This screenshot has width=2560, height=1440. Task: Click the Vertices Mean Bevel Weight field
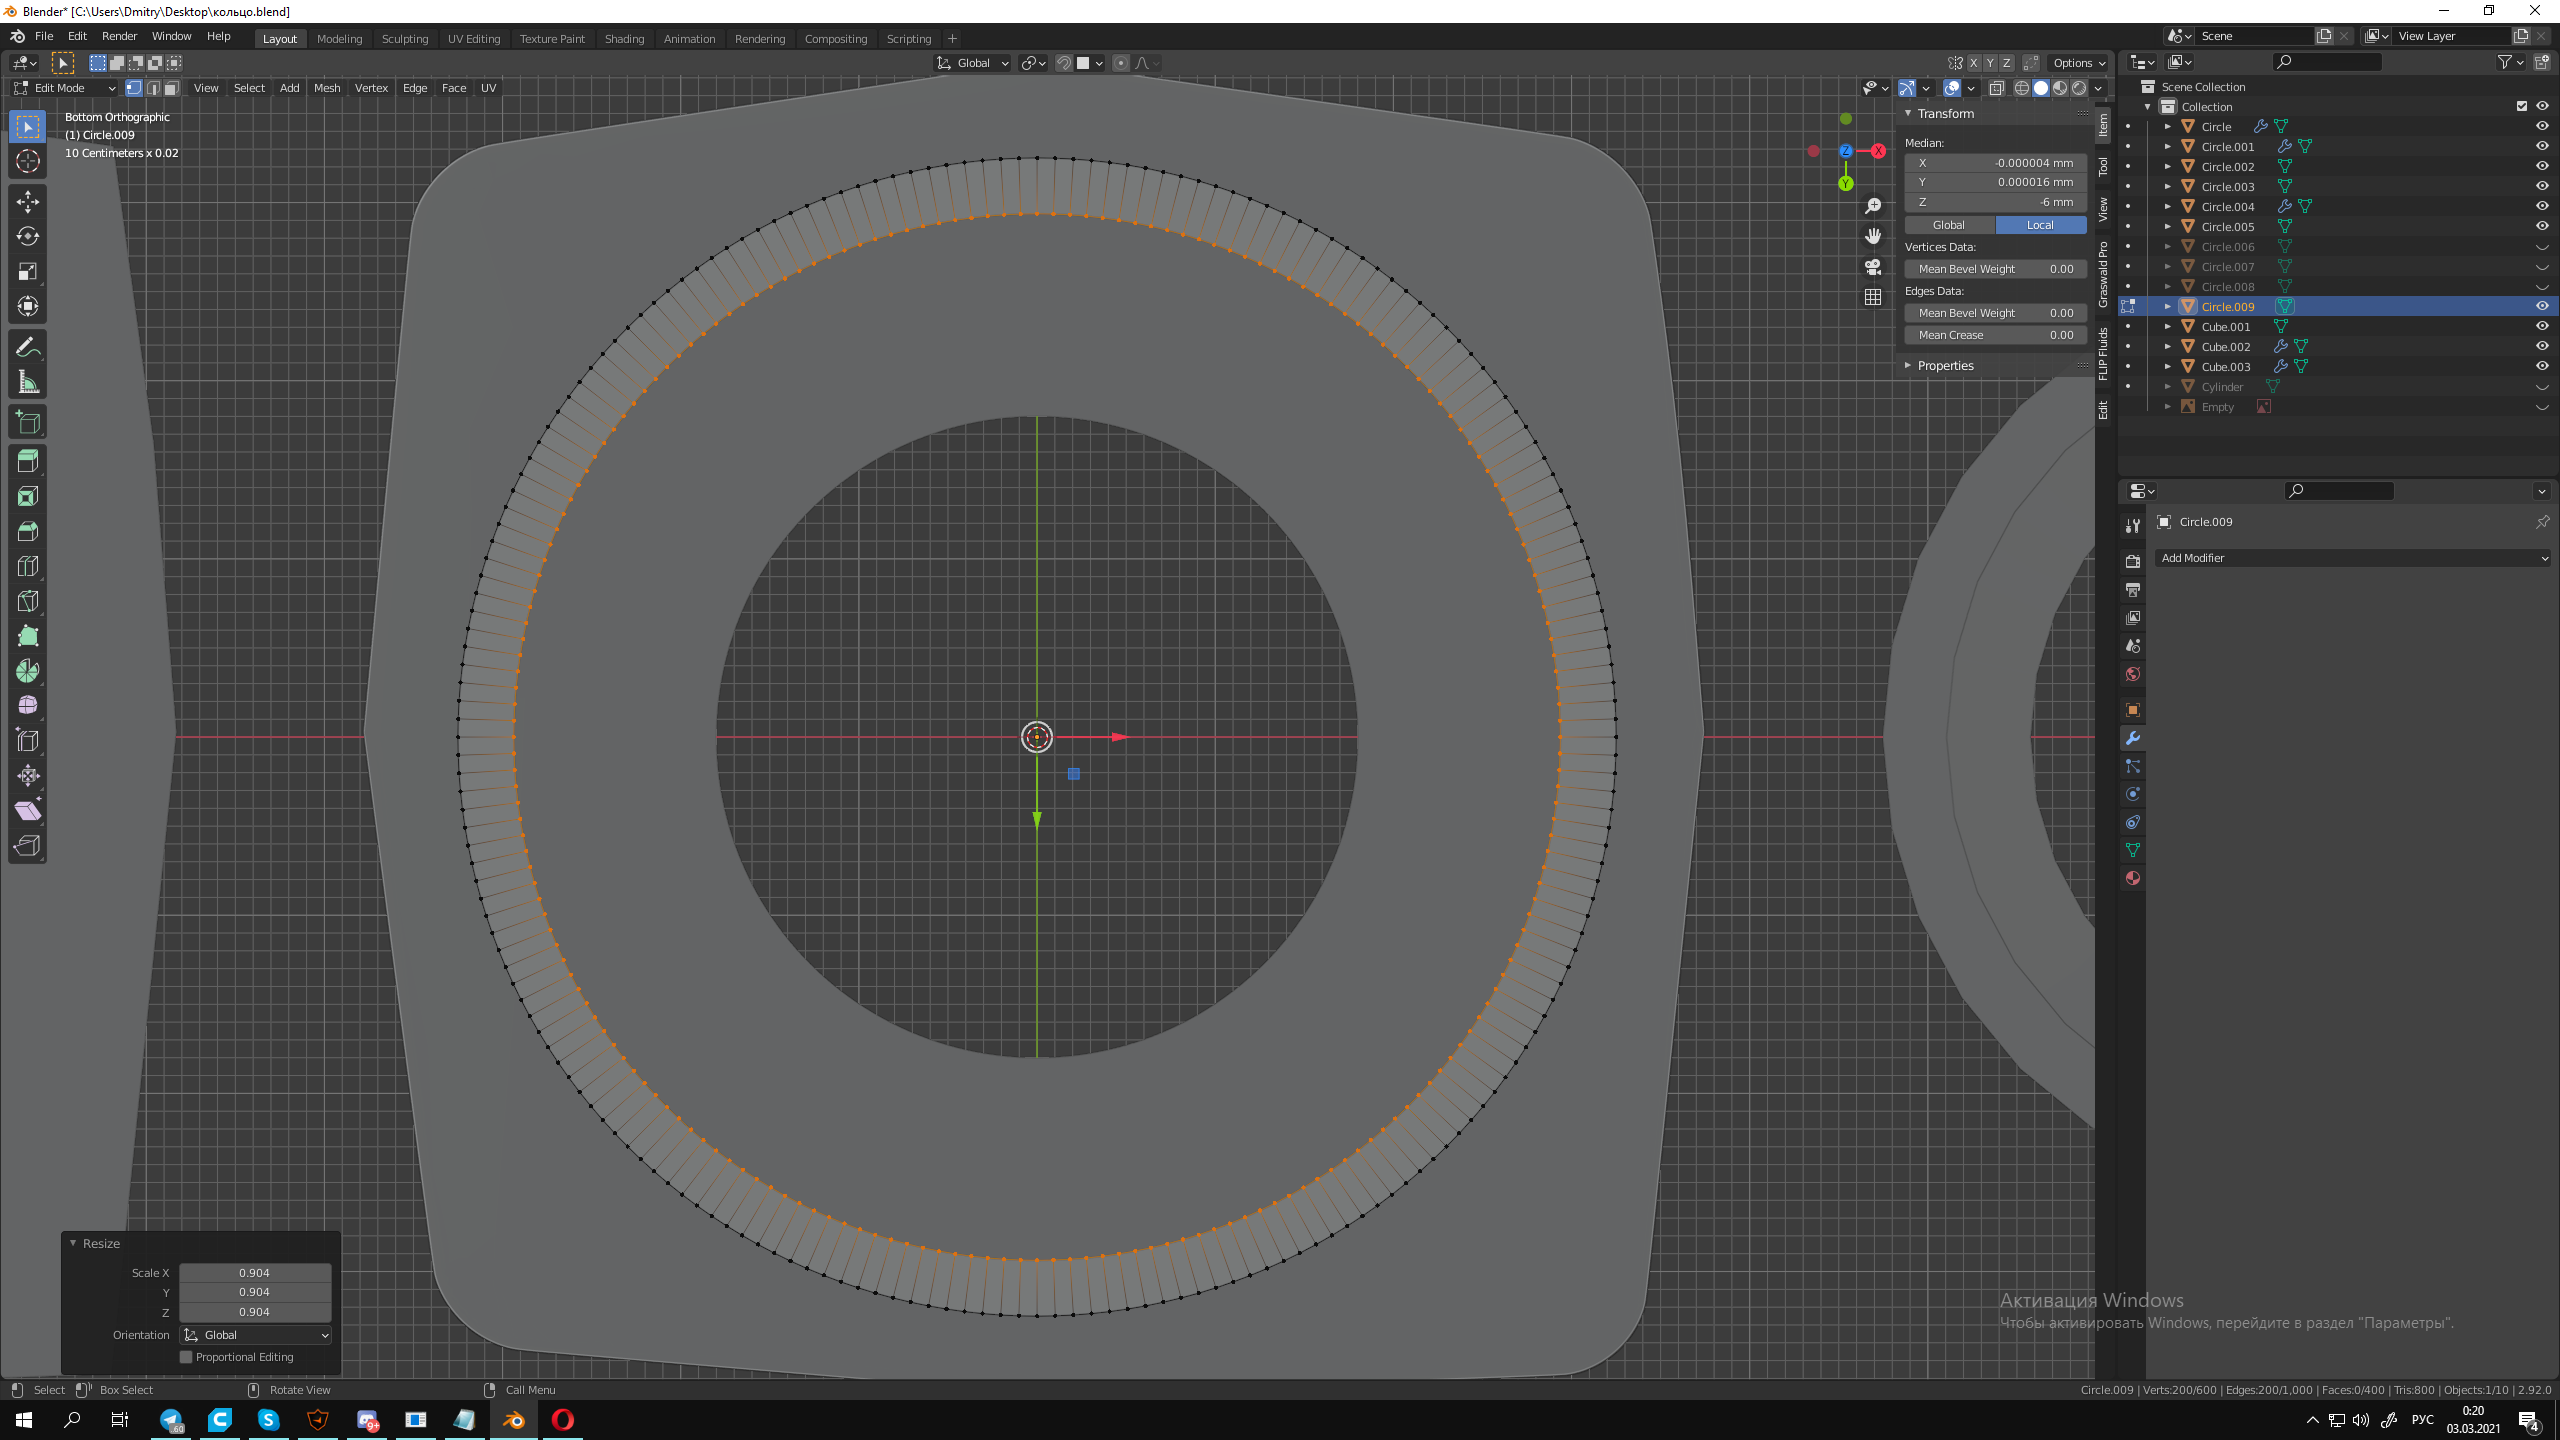tap(1996, 269)
